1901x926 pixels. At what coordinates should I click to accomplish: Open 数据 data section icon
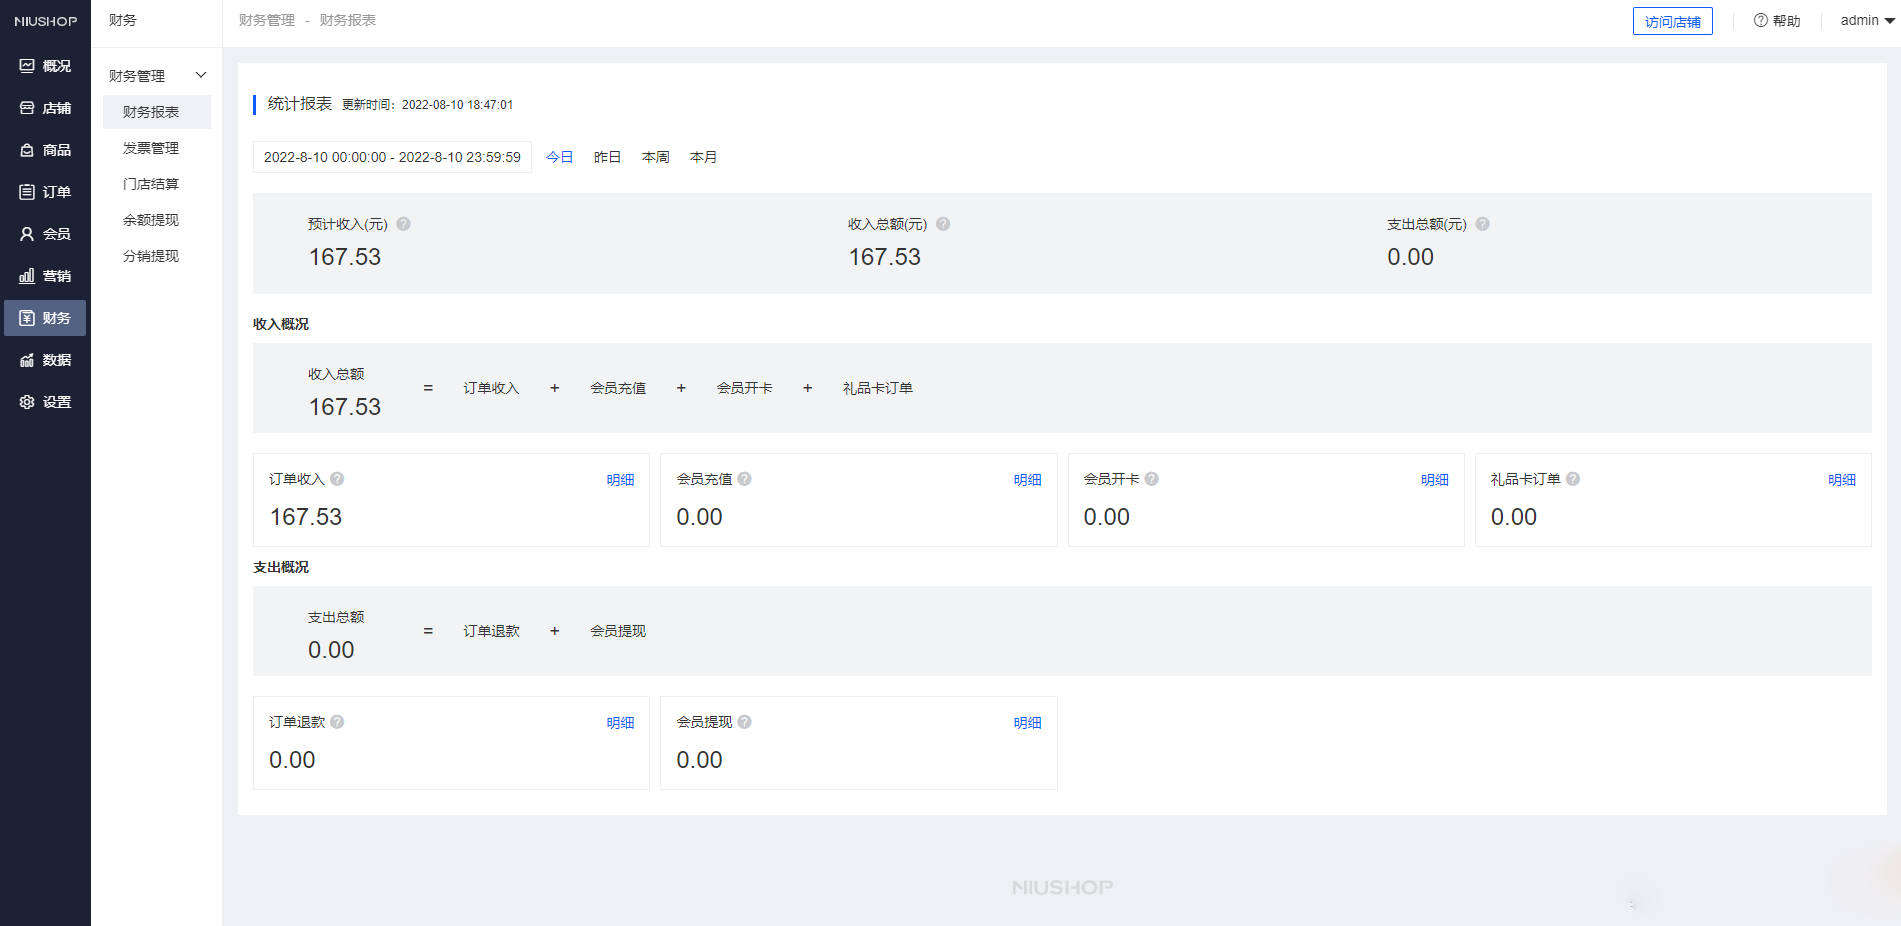27,360
